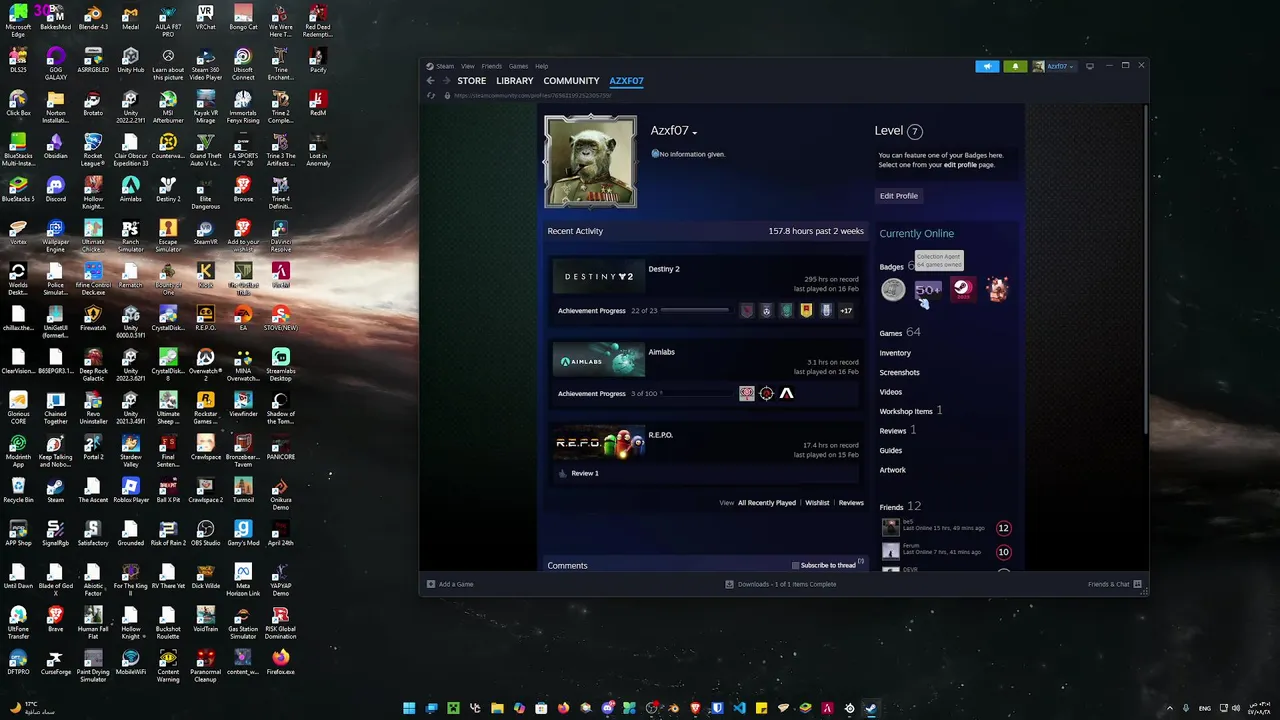Show hidden icons in the system tray
Screen dimensions: 1280x720
click(x=1170, y=708)
